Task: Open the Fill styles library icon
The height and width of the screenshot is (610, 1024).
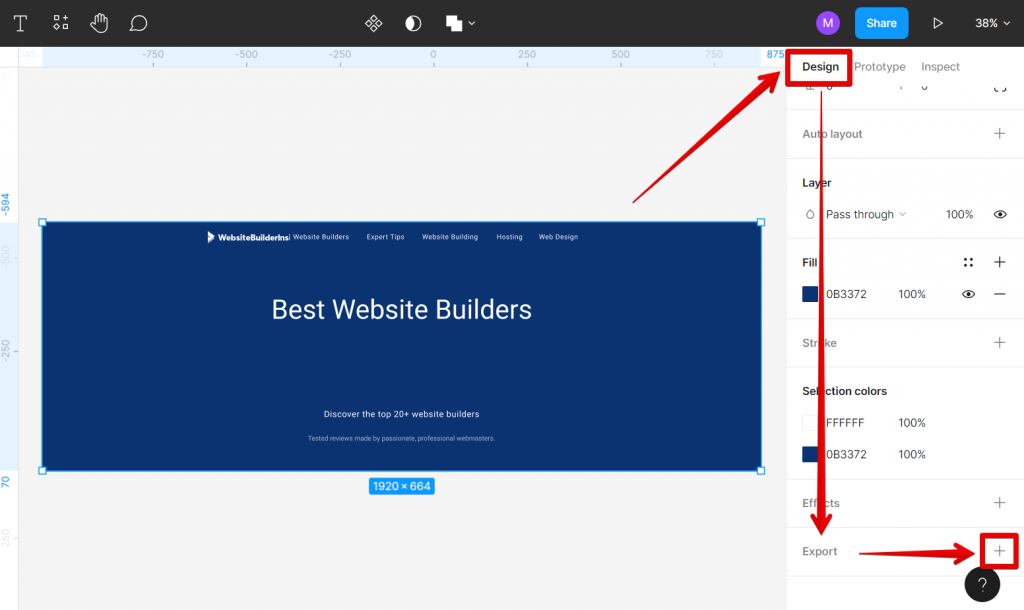Action: click(x=968, y=262)
